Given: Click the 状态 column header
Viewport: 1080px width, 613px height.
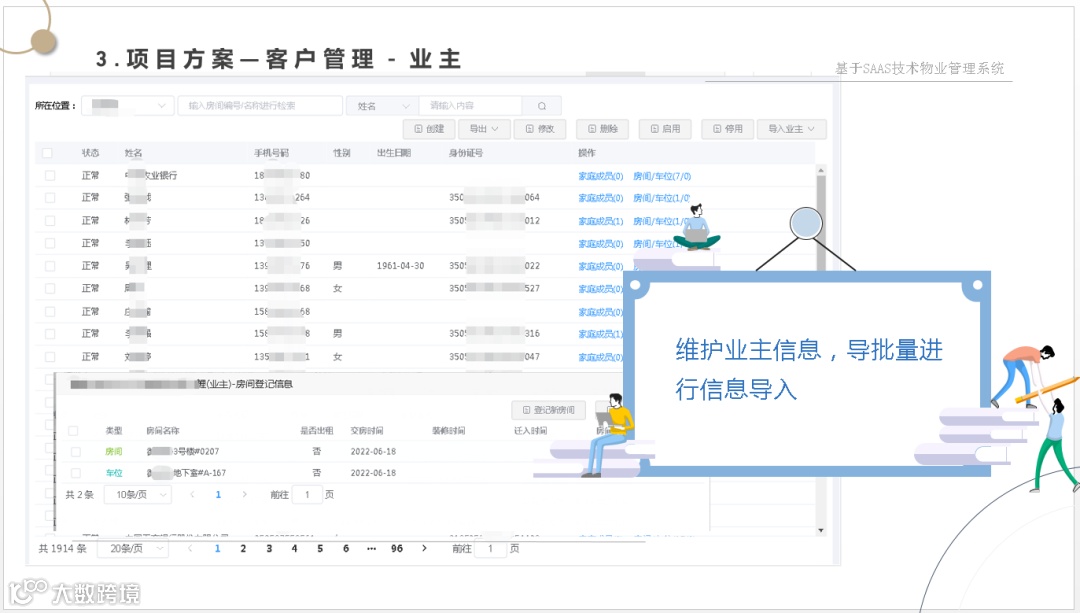Looking at the screenshot, I should pos(90,153).
